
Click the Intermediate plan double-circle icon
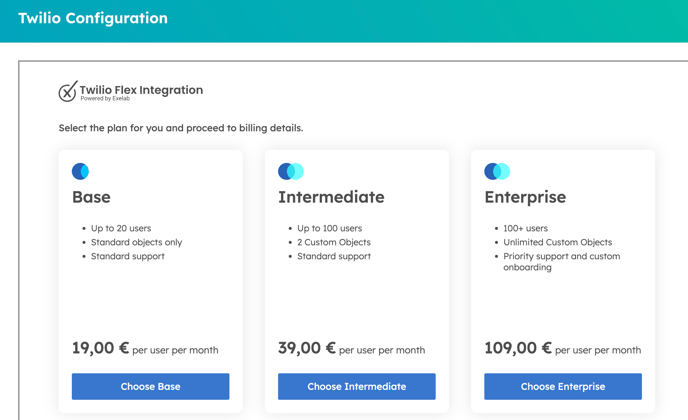click(x=291, y=171)
